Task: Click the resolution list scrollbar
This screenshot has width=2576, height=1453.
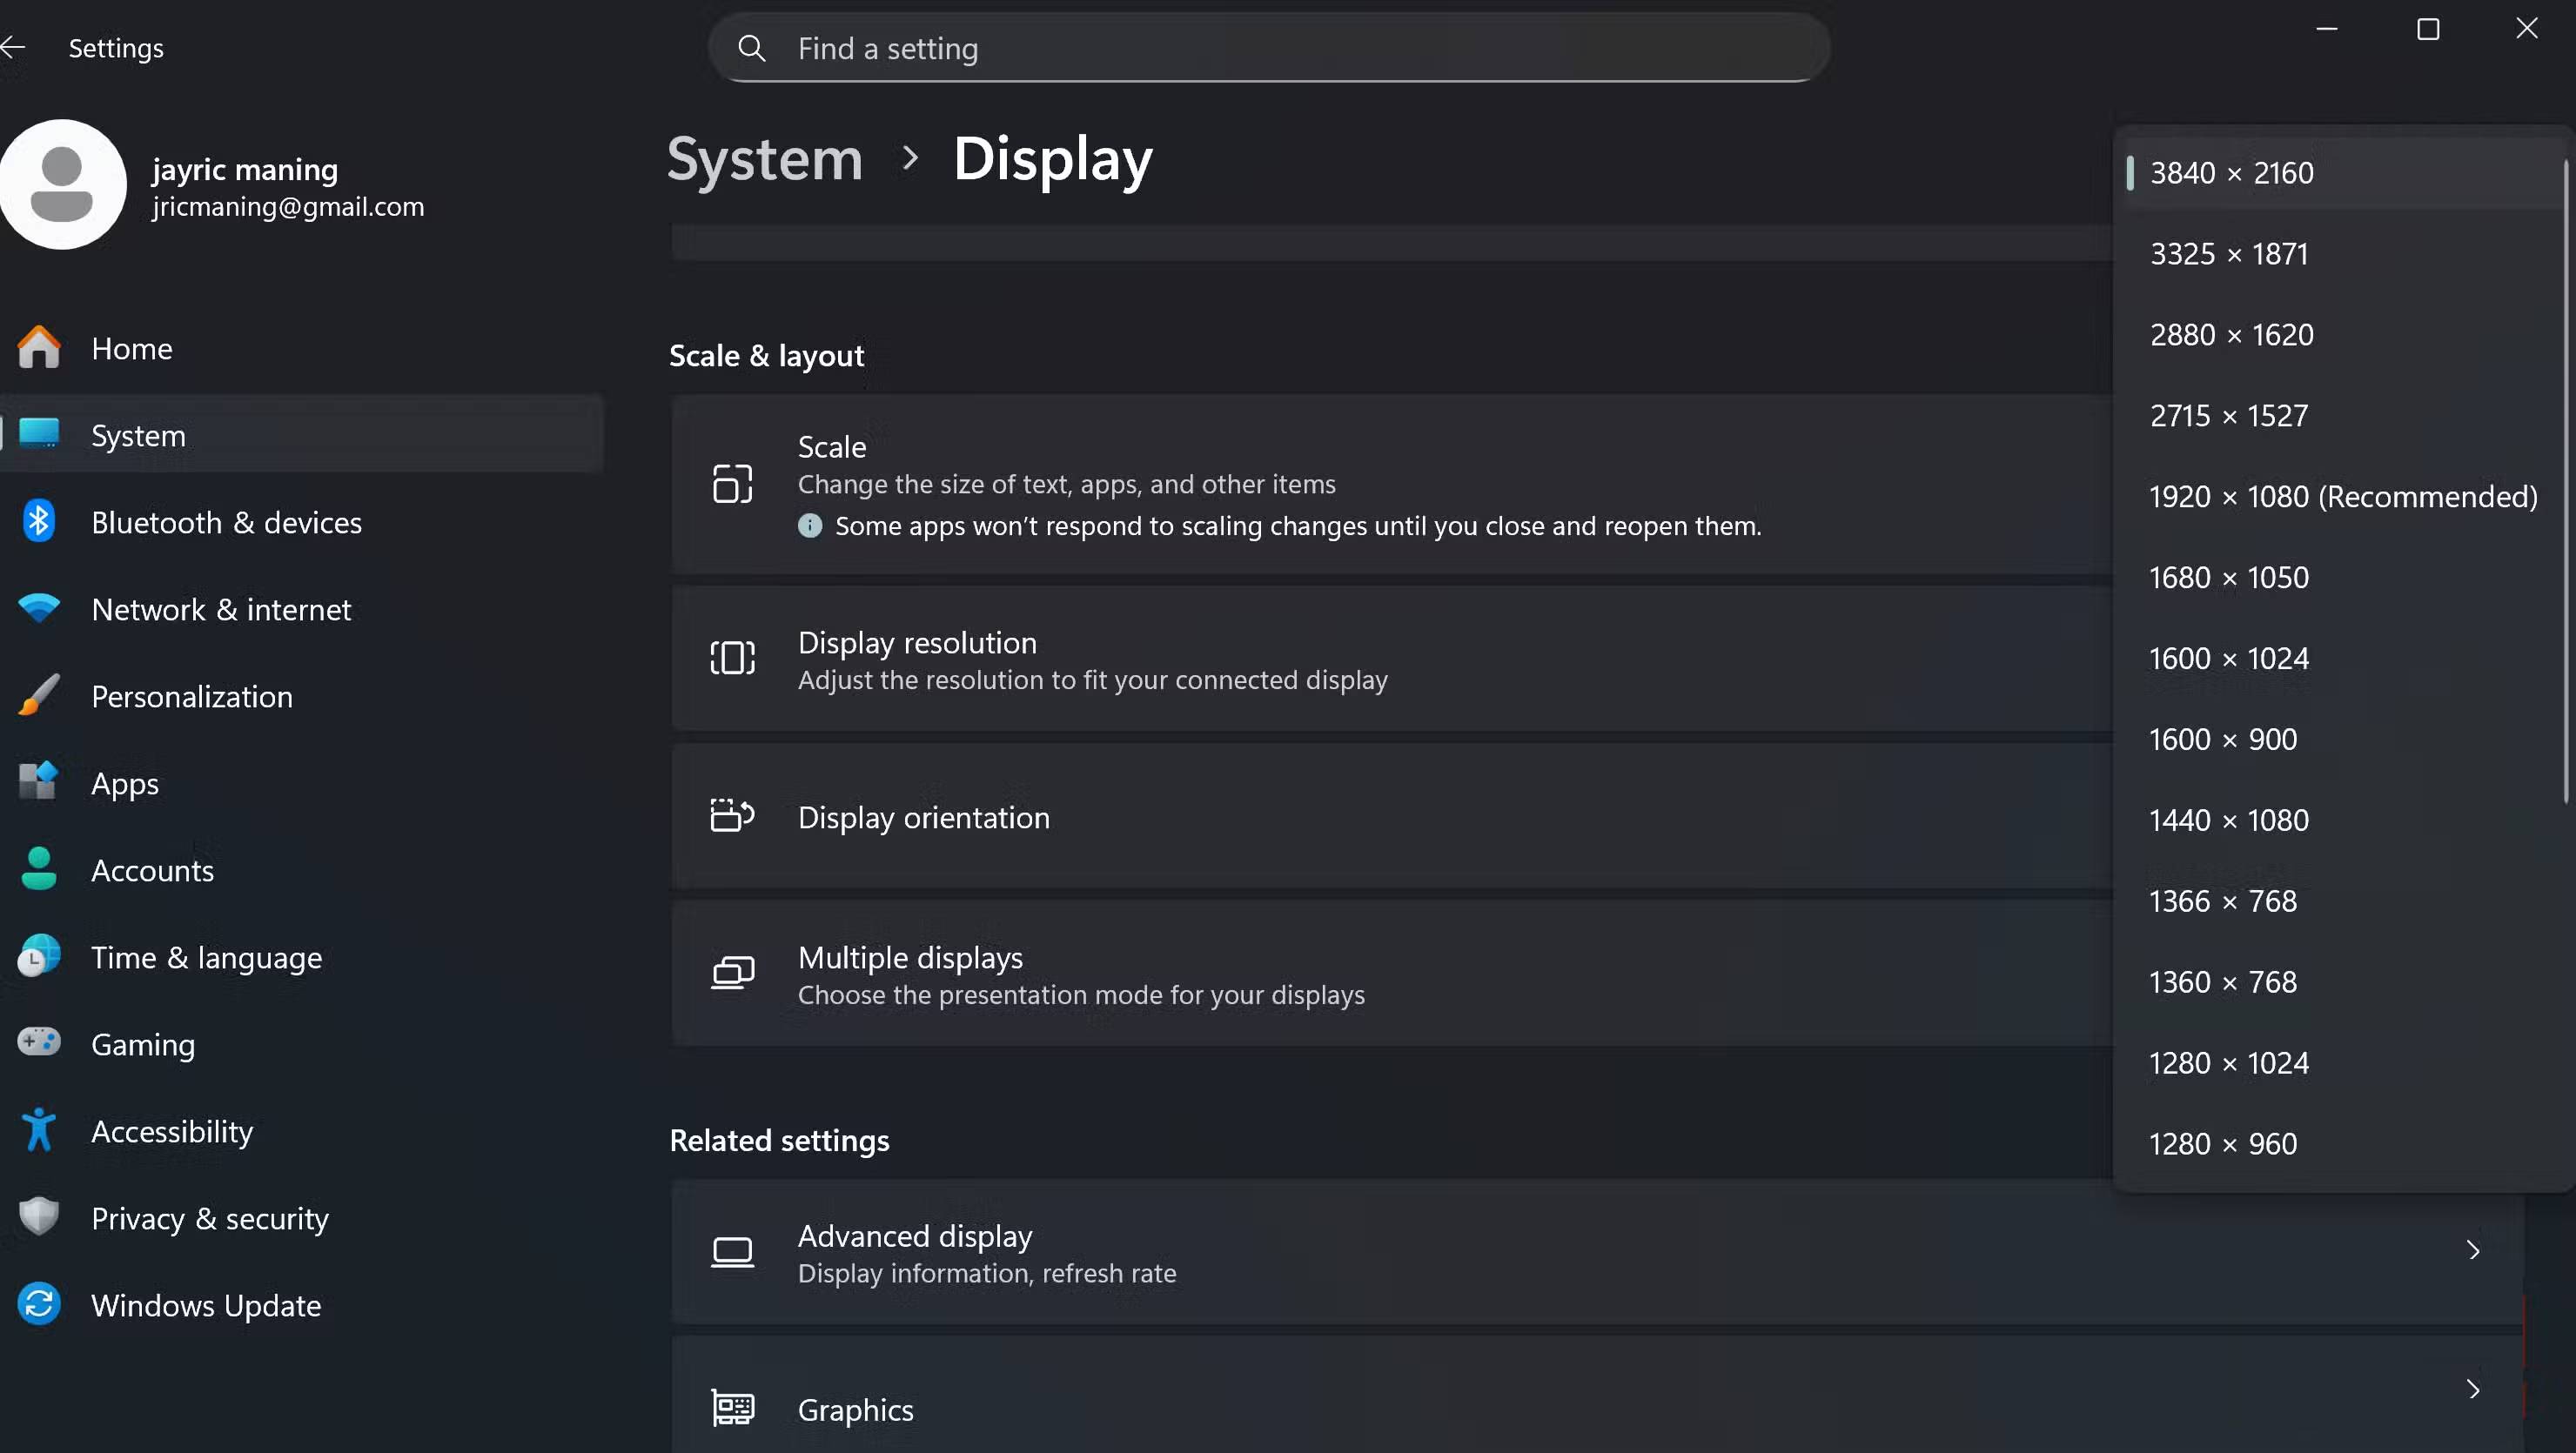Action: coord(2566,480)
